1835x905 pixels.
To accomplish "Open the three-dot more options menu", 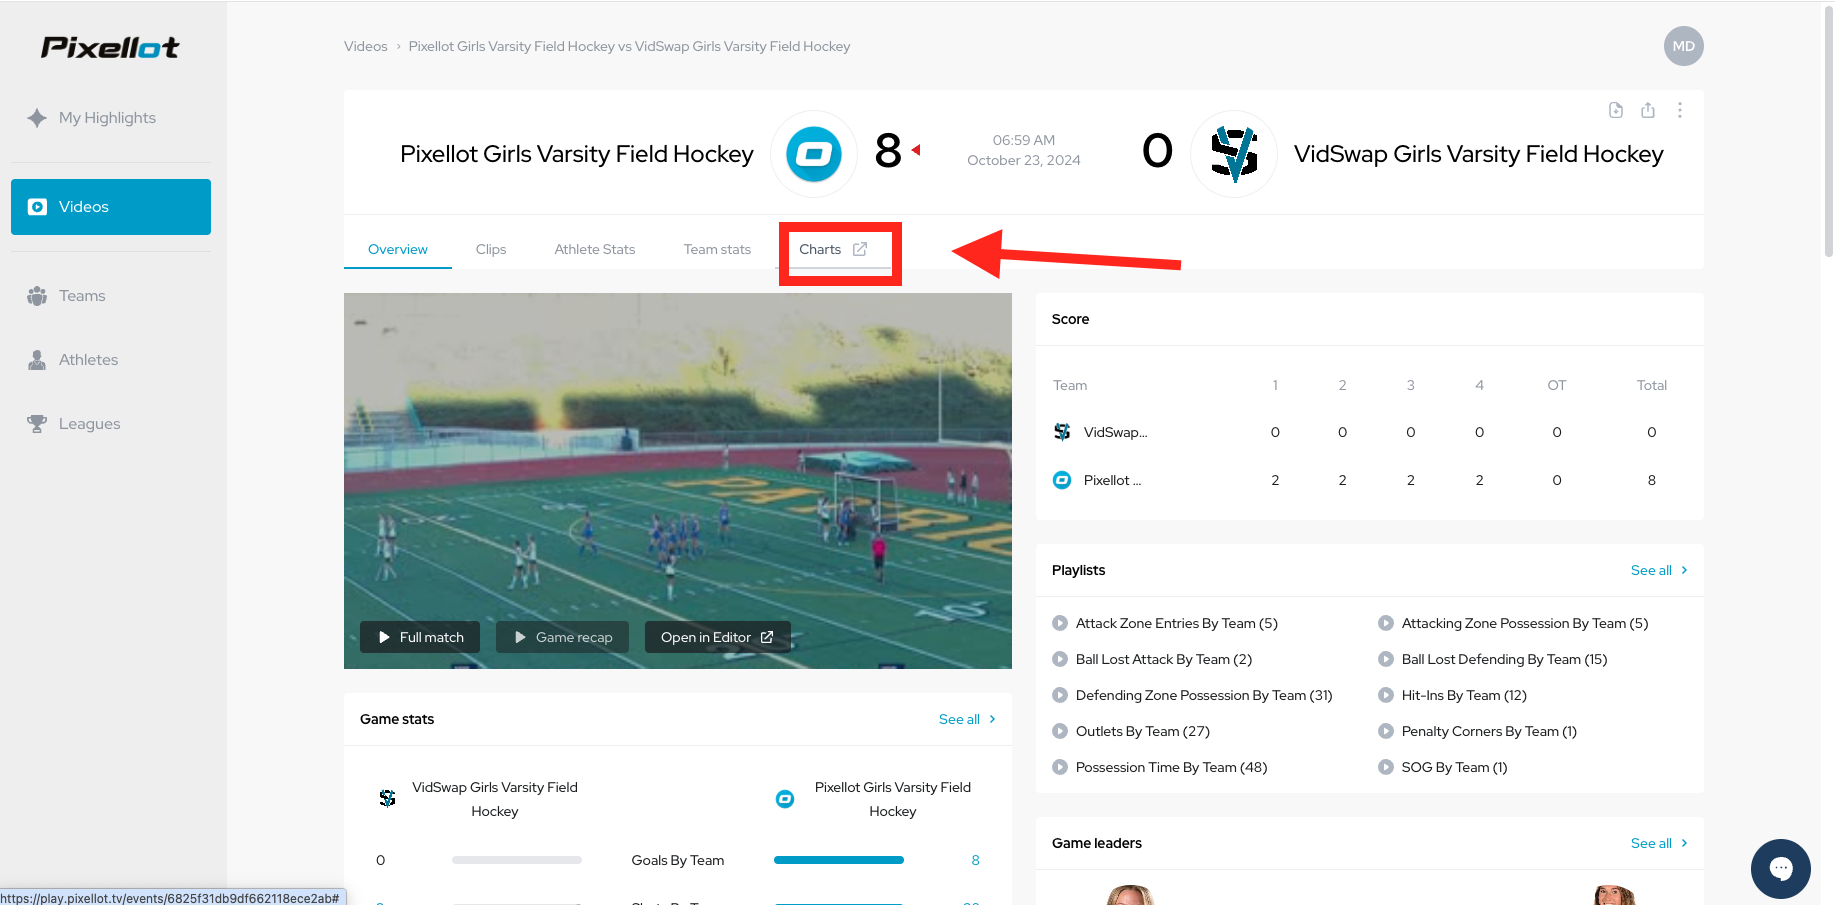I will tap(1680, 110).
